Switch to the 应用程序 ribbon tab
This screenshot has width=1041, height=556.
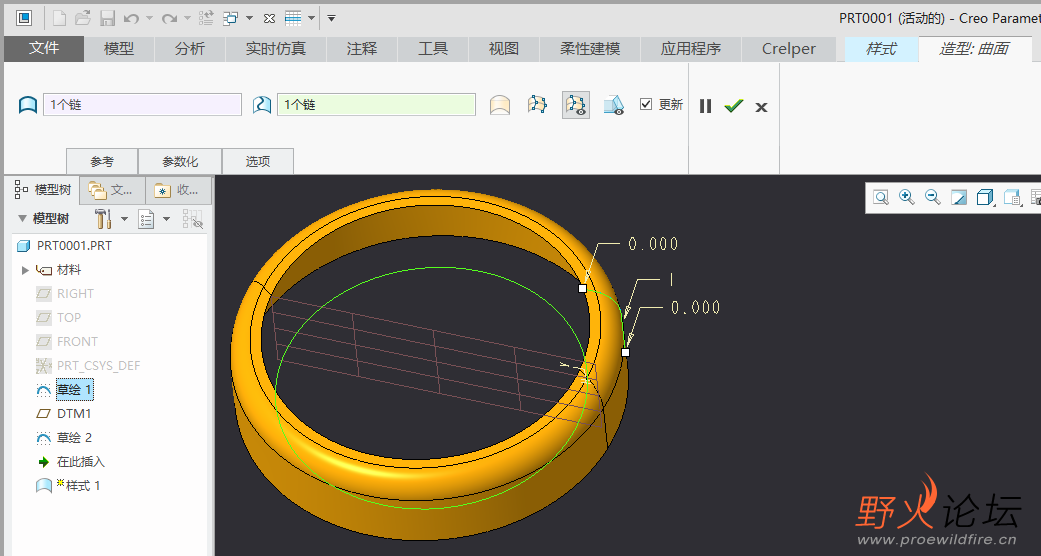click(690, 48)
